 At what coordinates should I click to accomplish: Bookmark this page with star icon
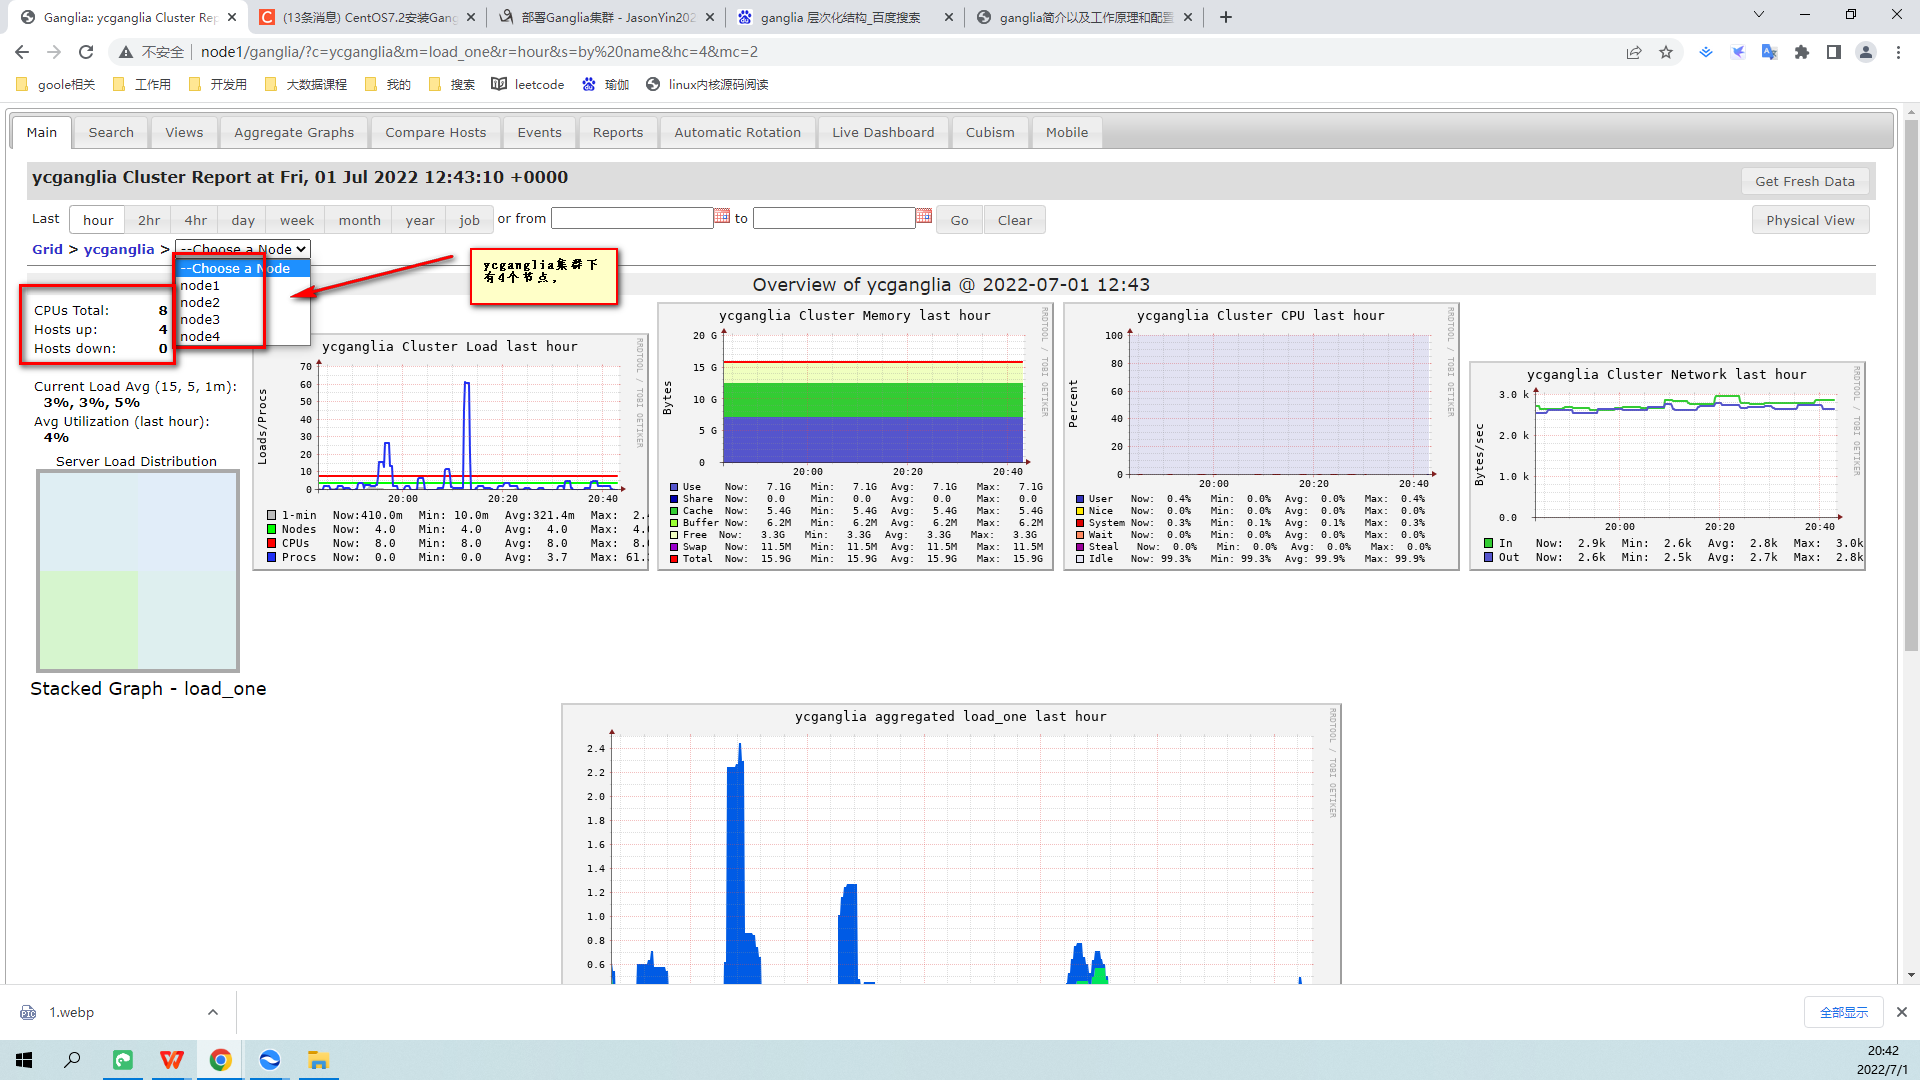(x=1666, y=52)
